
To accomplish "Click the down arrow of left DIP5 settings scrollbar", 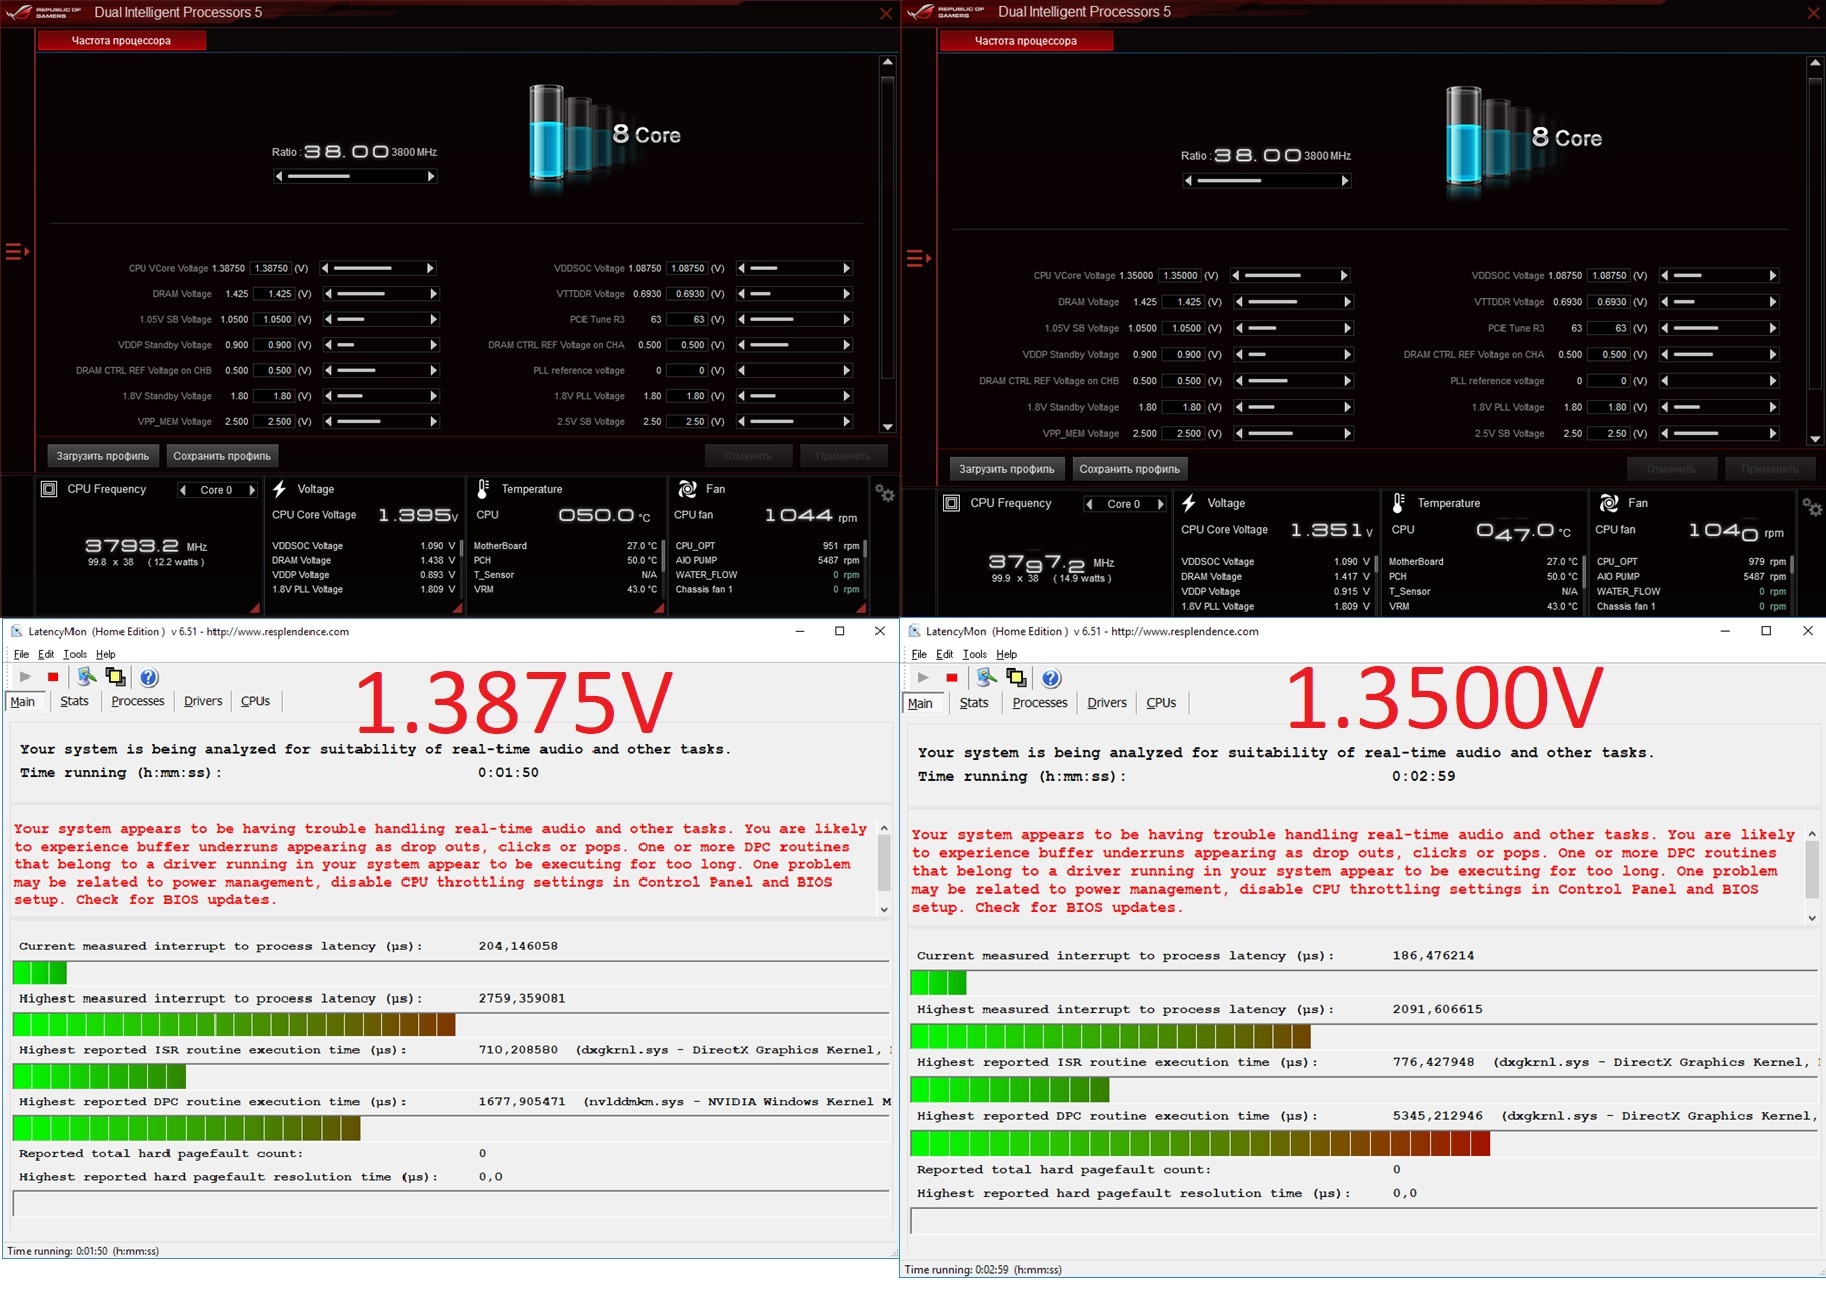I will click(887, 427).
